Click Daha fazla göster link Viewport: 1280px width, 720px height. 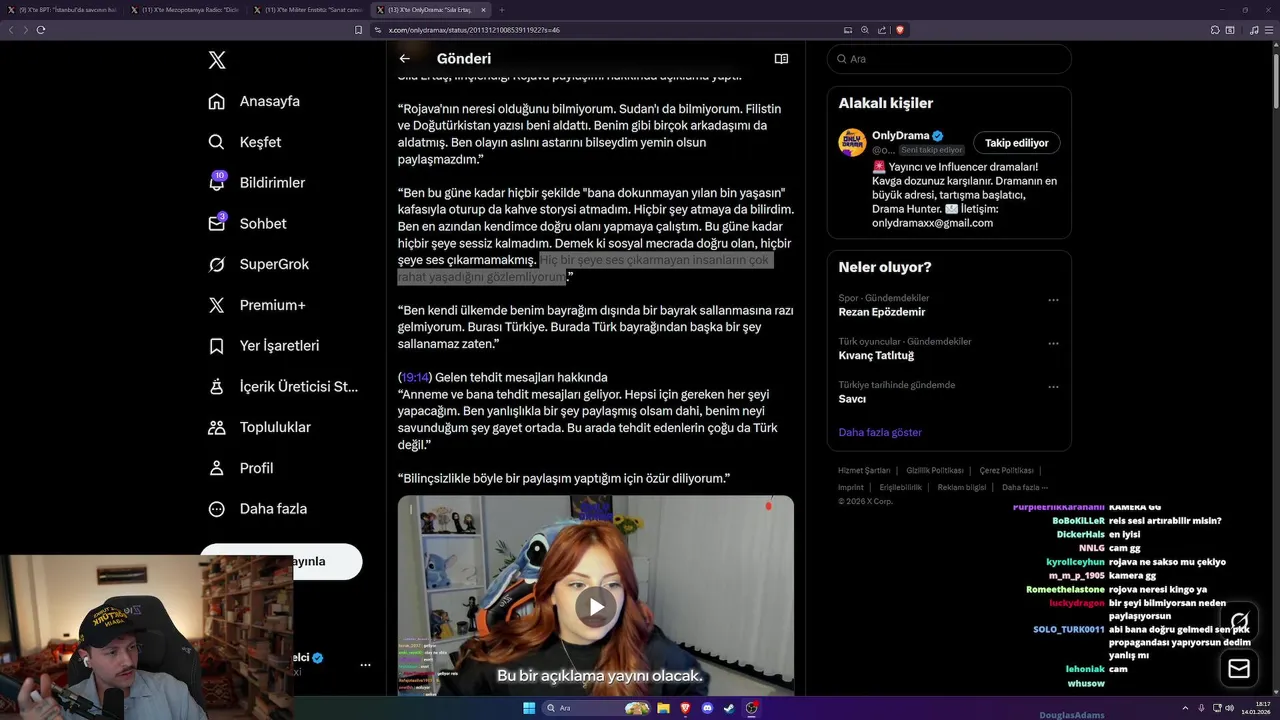click(x=880, y=432)
